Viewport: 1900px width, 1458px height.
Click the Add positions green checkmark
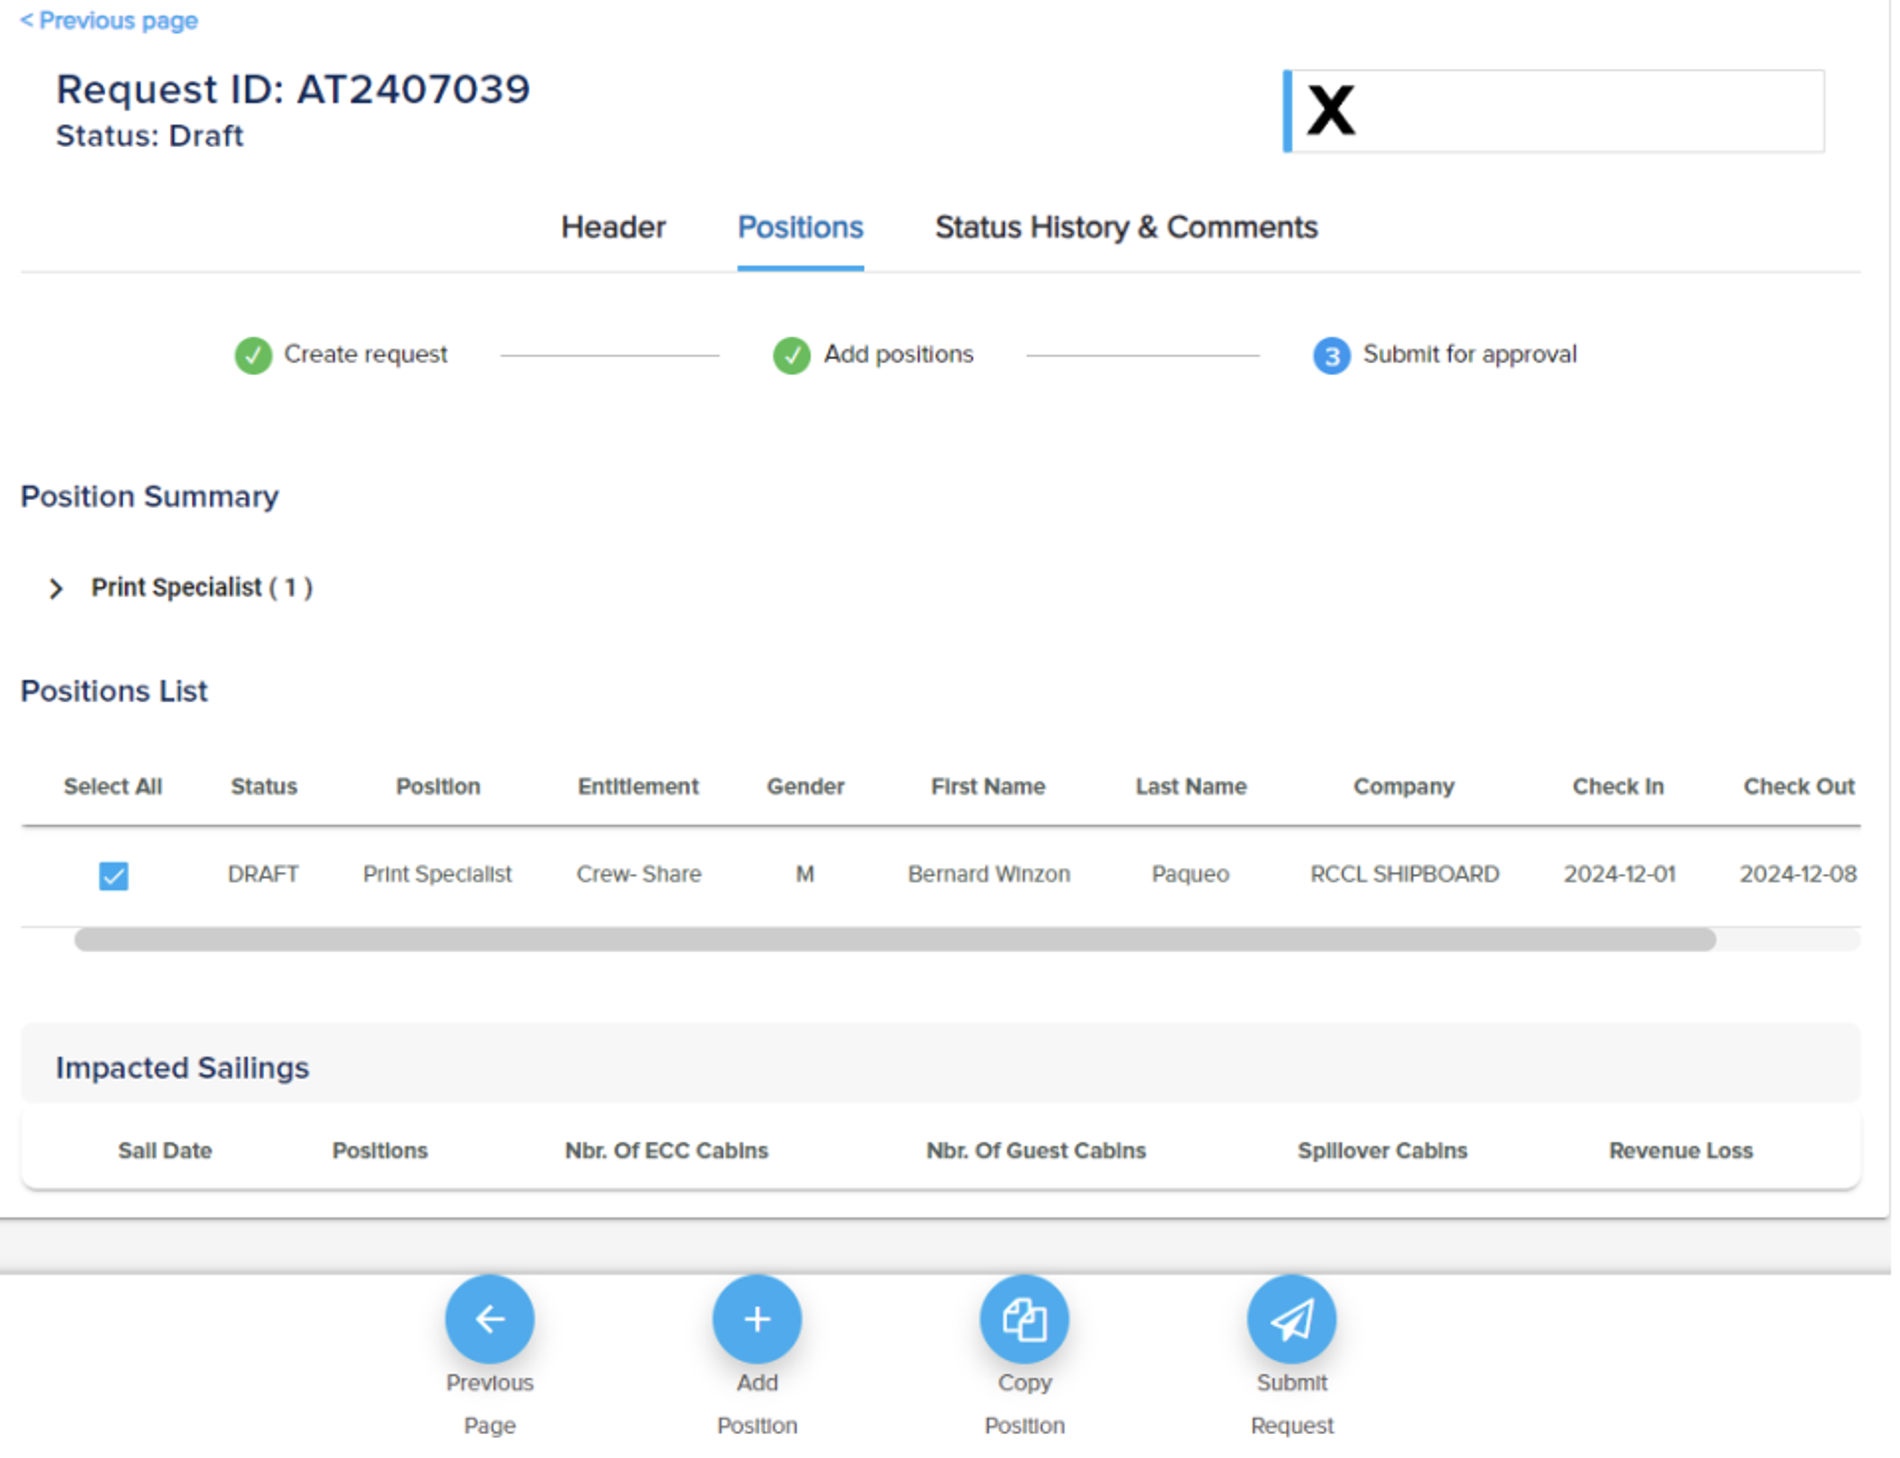click(x=791, y=355)
